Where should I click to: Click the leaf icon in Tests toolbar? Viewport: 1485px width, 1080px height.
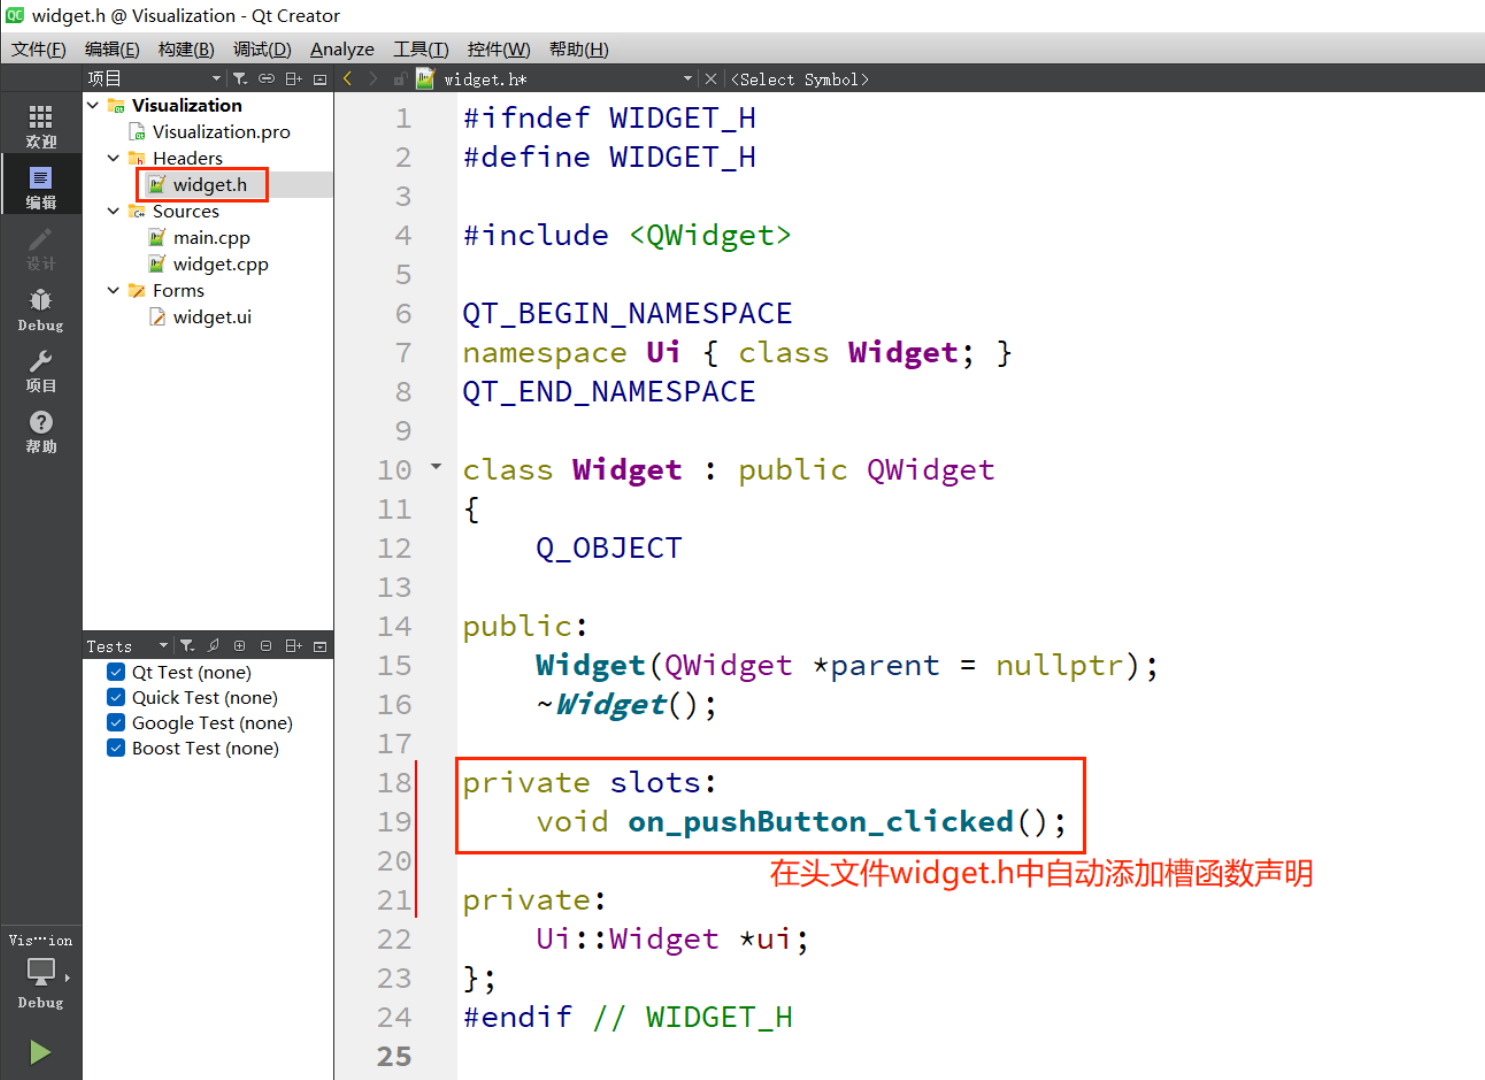[213, 646]
